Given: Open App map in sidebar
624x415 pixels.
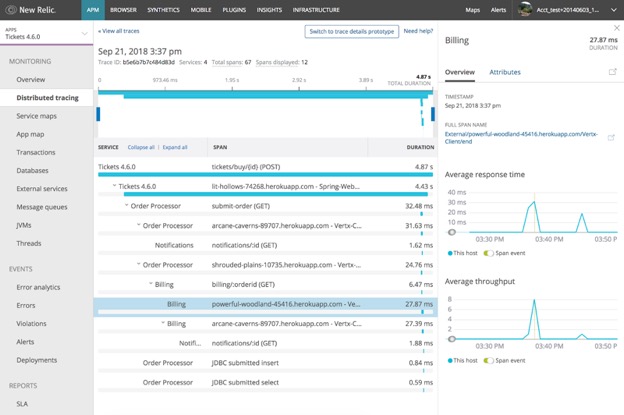Looking at the screenshot, I should tap(30, 134).
